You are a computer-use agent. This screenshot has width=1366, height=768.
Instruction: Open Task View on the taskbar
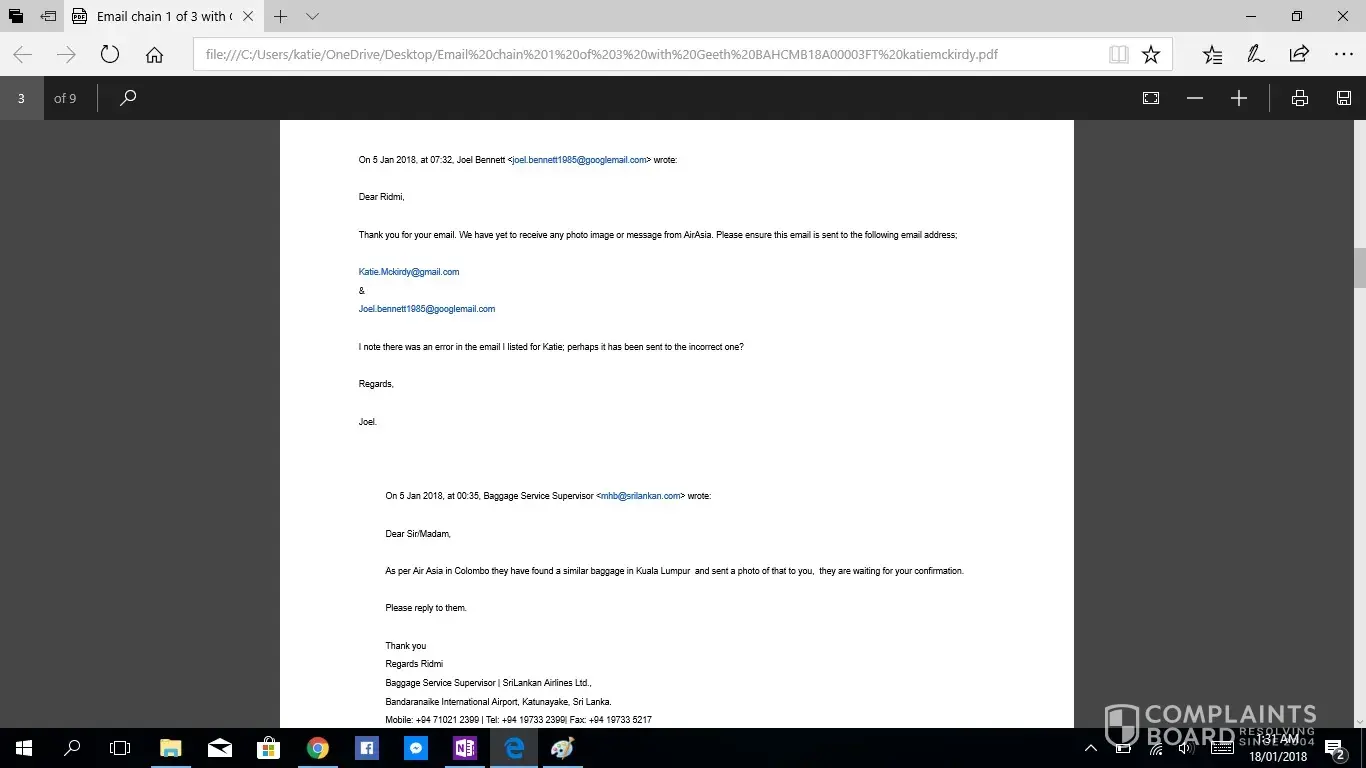pos(120,748)
